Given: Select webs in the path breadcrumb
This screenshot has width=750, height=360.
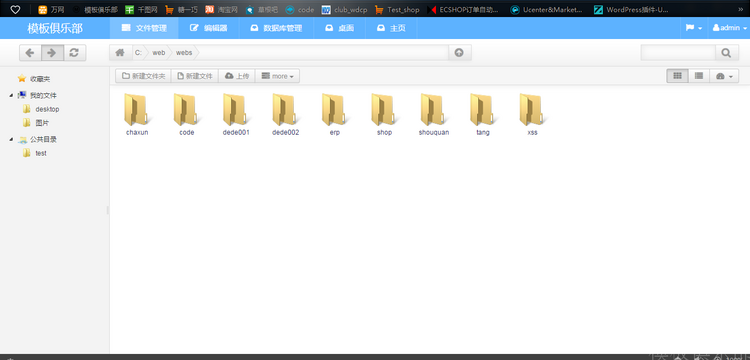Looking at the screenshot, I should pos(184,53).
